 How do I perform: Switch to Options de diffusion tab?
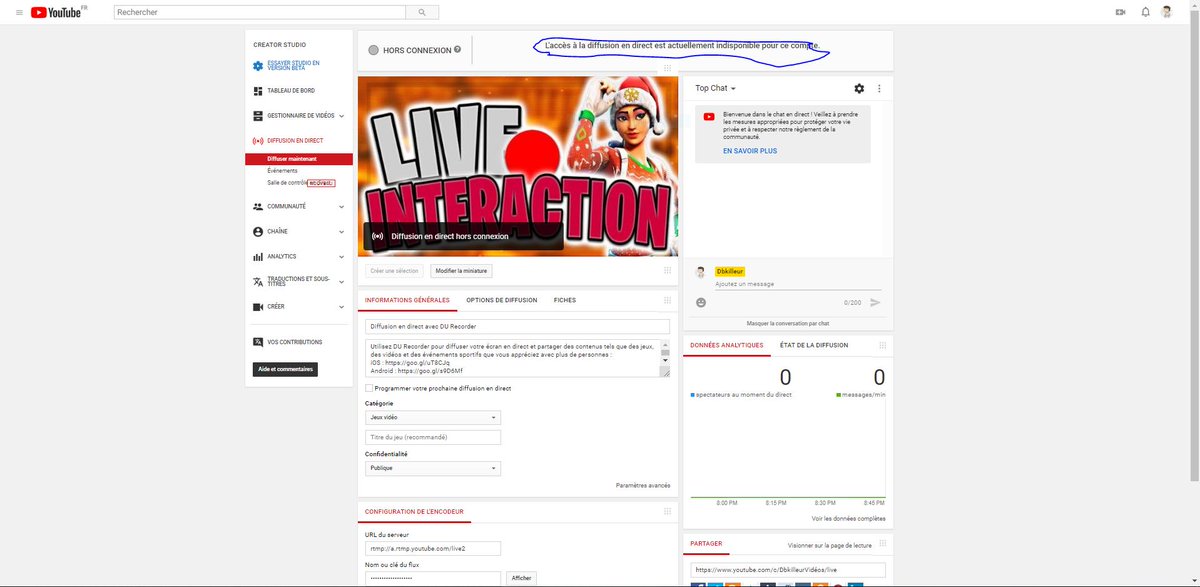tap(501, 300)
